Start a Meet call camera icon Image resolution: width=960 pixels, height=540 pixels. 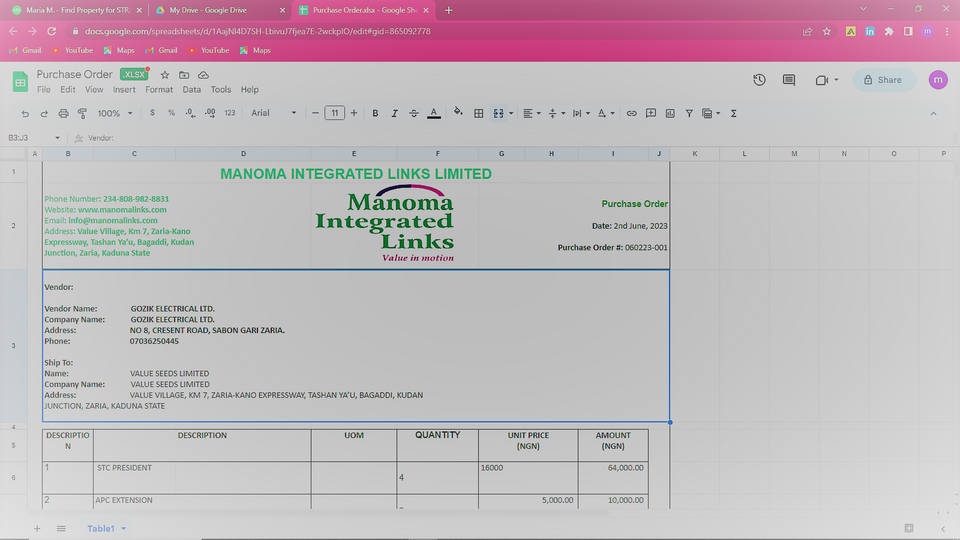point(822,80)
